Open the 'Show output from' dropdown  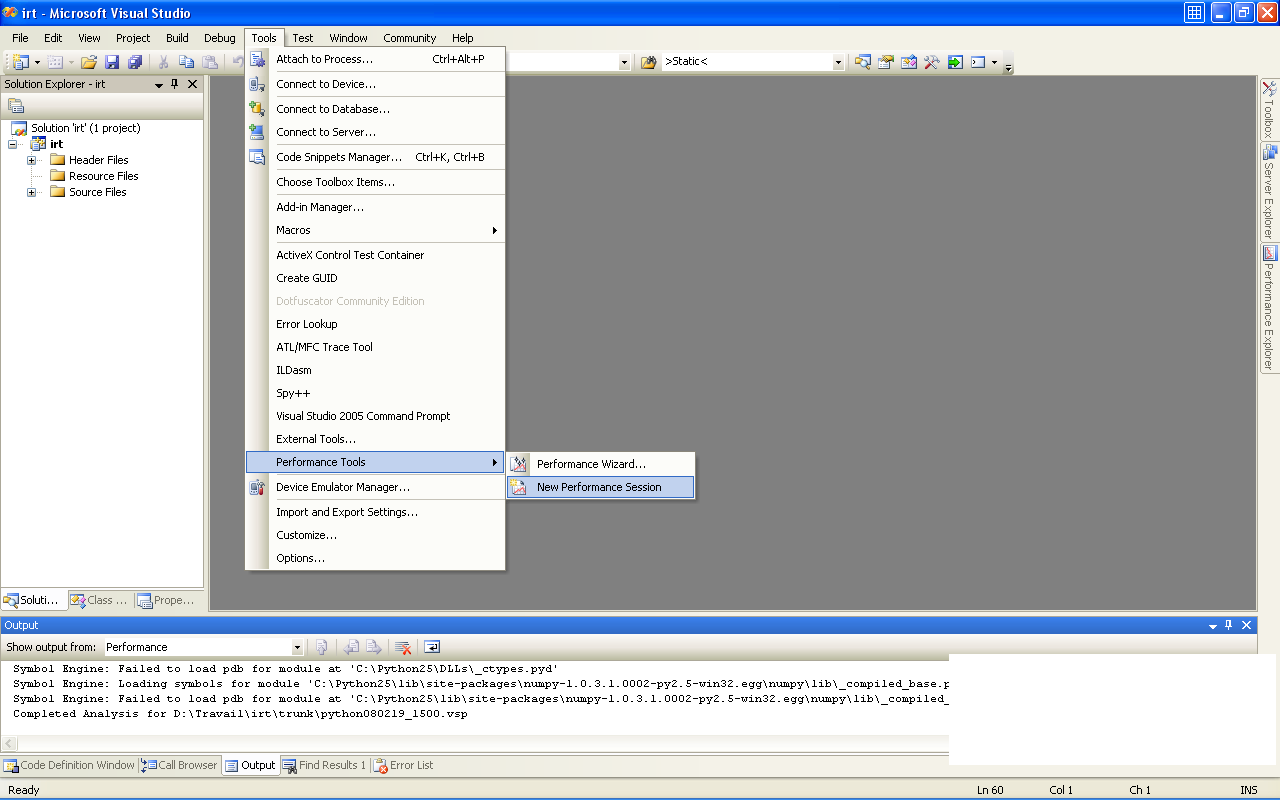[x=297, y=647]
